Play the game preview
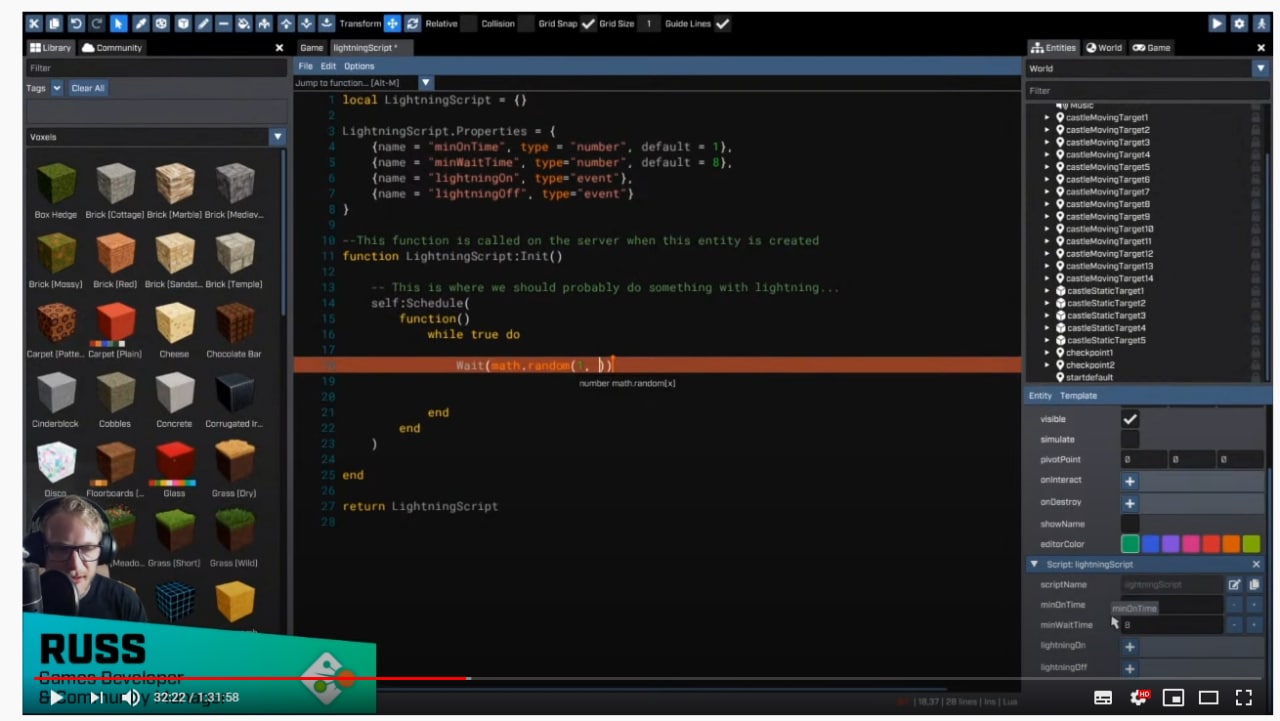1280x721 pixels. point(1217,23)
